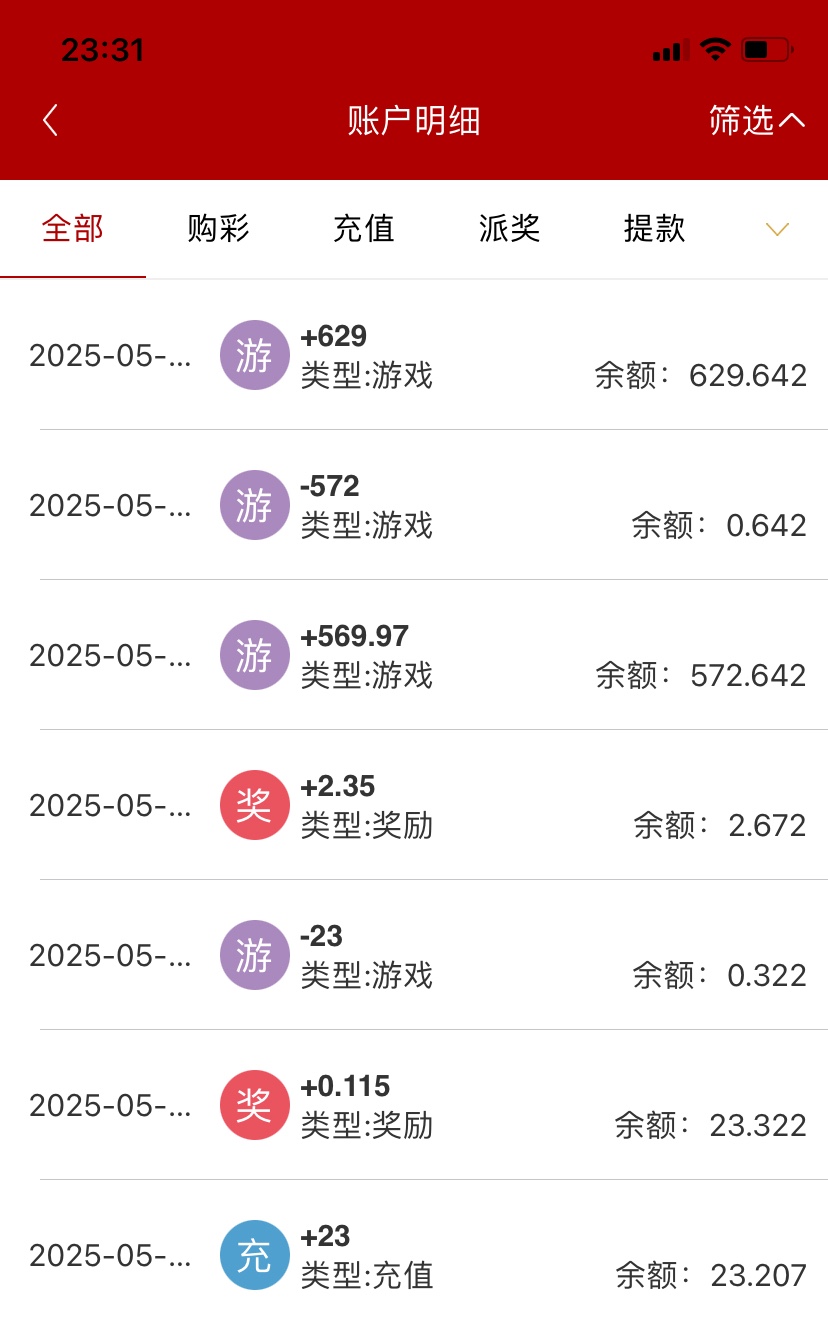Tap the purple 游 icon for +569.97
Image resolution: width=828 pixels, height=1326 pixels.
pos(254,655)
